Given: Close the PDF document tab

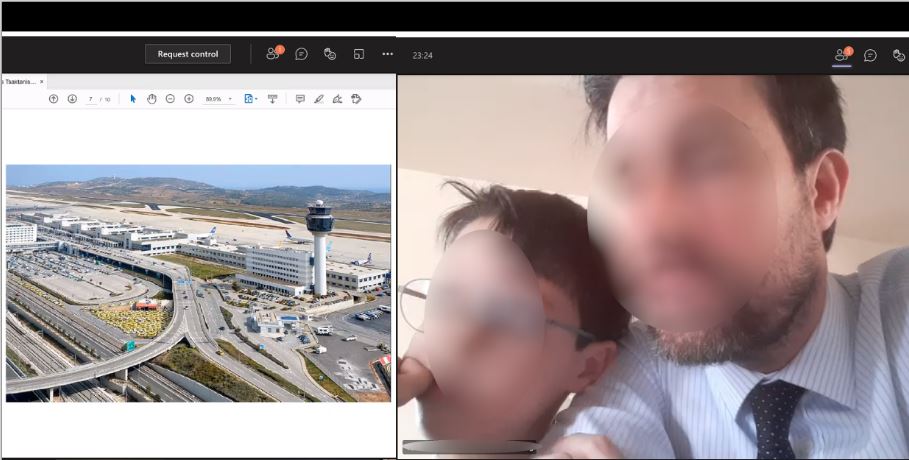Looking at the screenshot, I should pos(42,82).
